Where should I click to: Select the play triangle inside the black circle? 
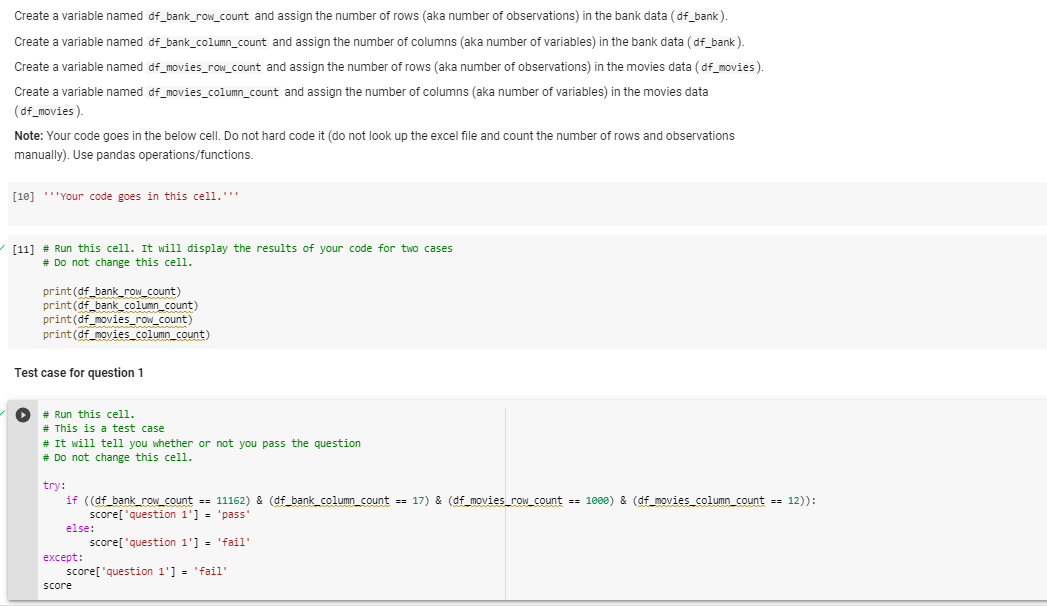click(x=23, y=413)
